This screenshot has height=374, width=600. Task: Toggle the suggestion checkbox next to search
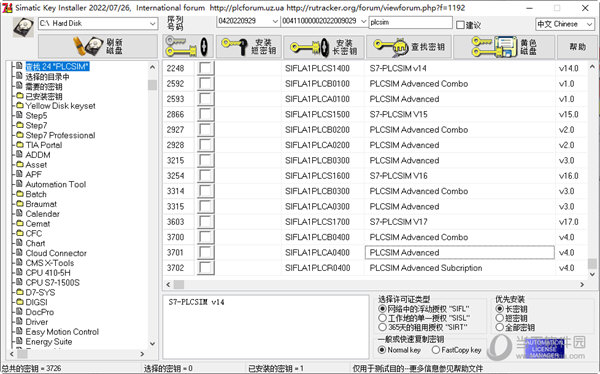tap(460, 25)
